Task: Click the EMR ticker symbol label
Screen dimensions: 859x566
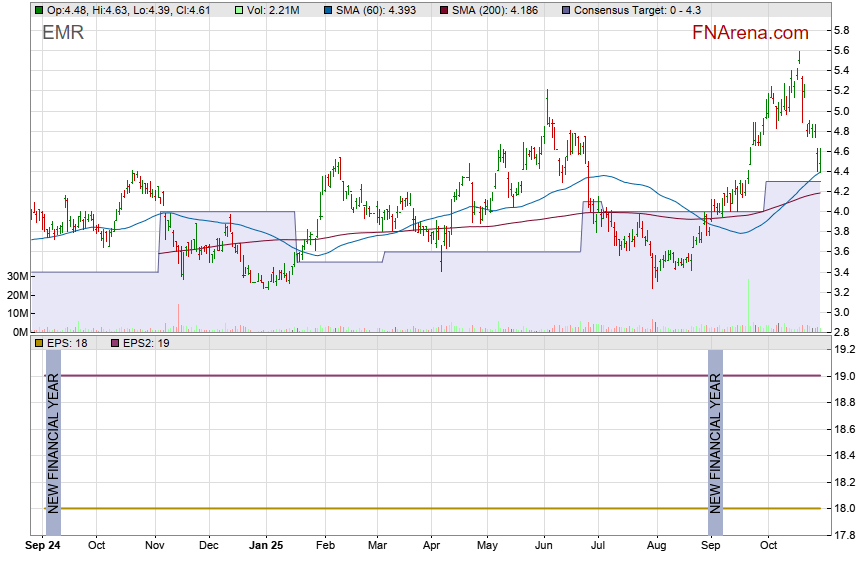Action: pos(63,33)
